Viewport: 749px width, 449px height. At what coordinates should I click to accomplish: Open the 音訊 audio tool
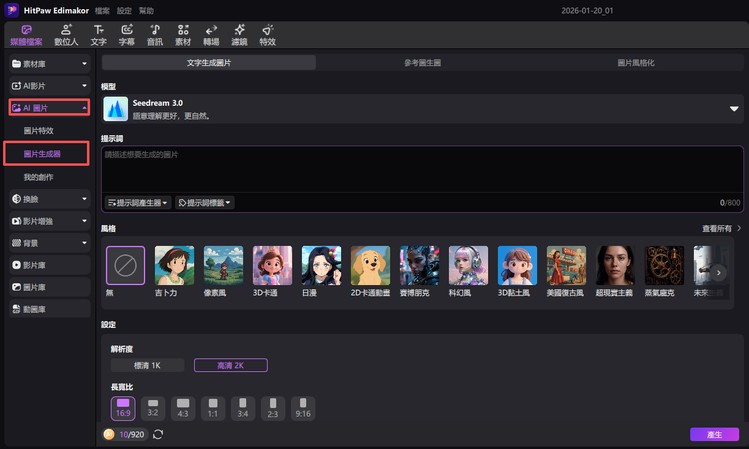[155, 35]
